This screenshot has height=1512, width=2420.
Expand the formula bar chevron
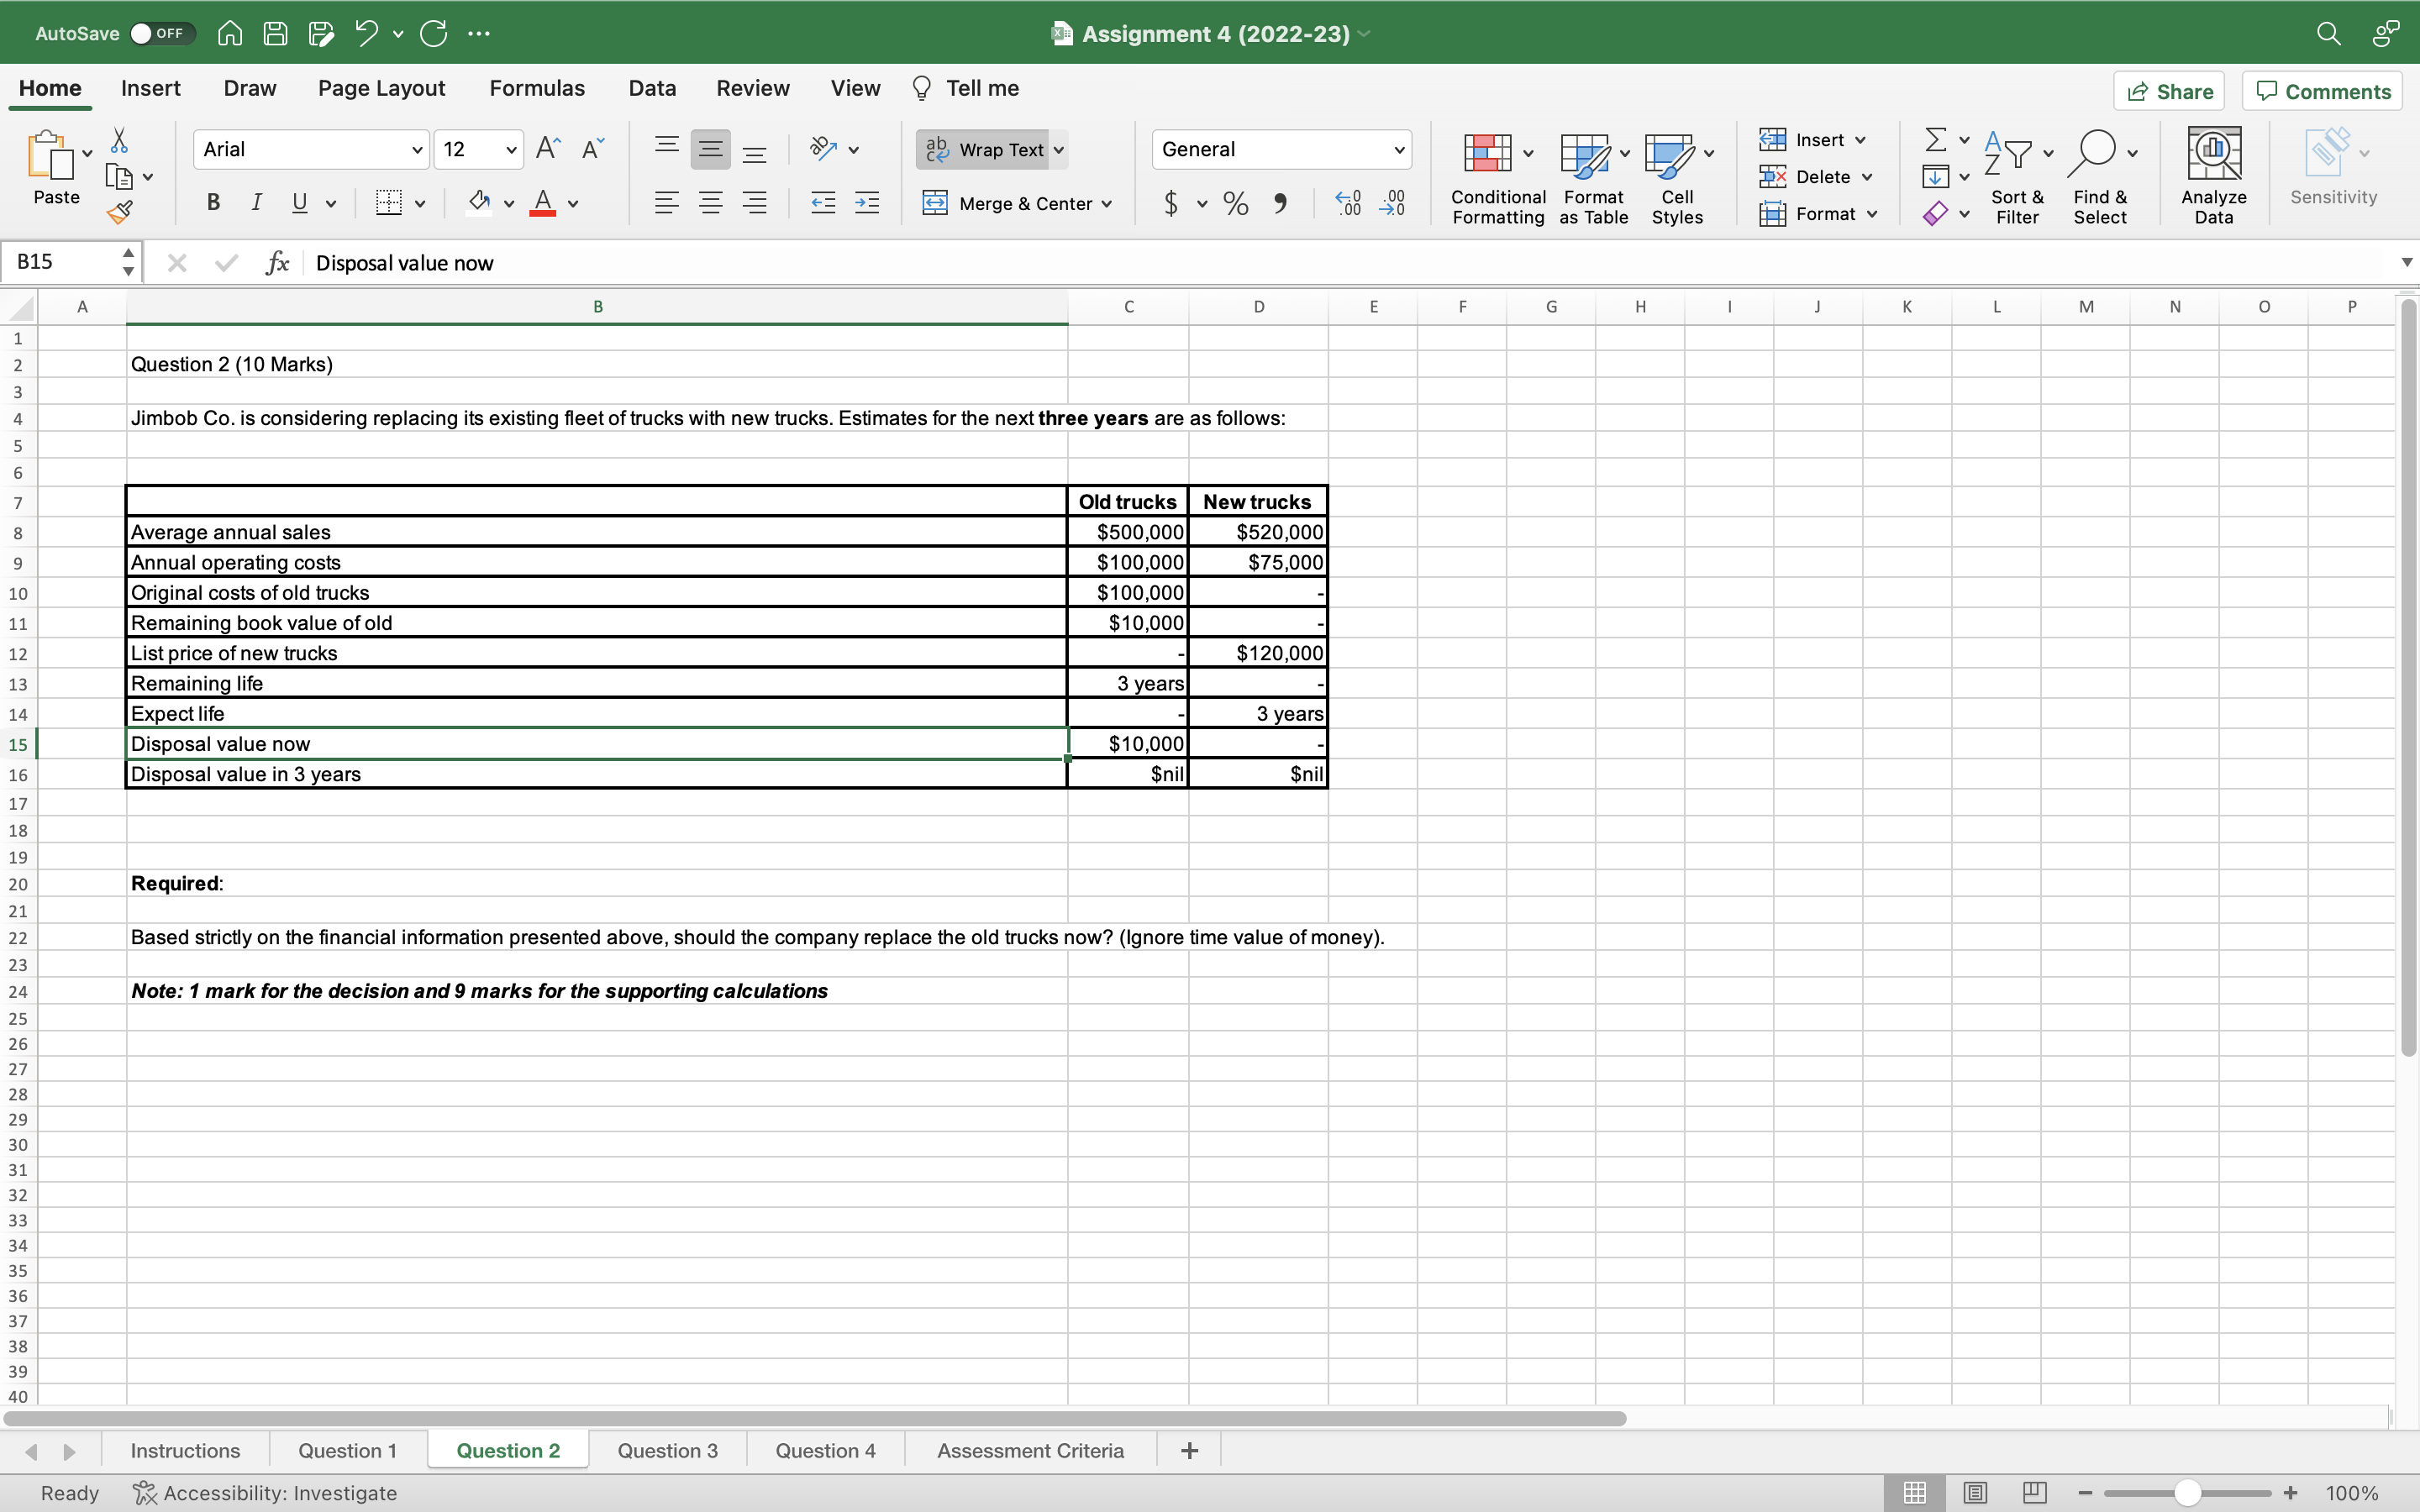(2406, 263)
